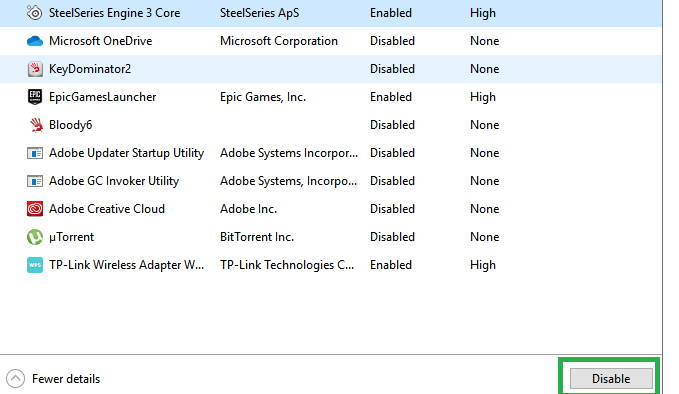Click the Bloody6 red hand icon
The width and height of the screenshot is (679, 394).
(x=36, y=125)
